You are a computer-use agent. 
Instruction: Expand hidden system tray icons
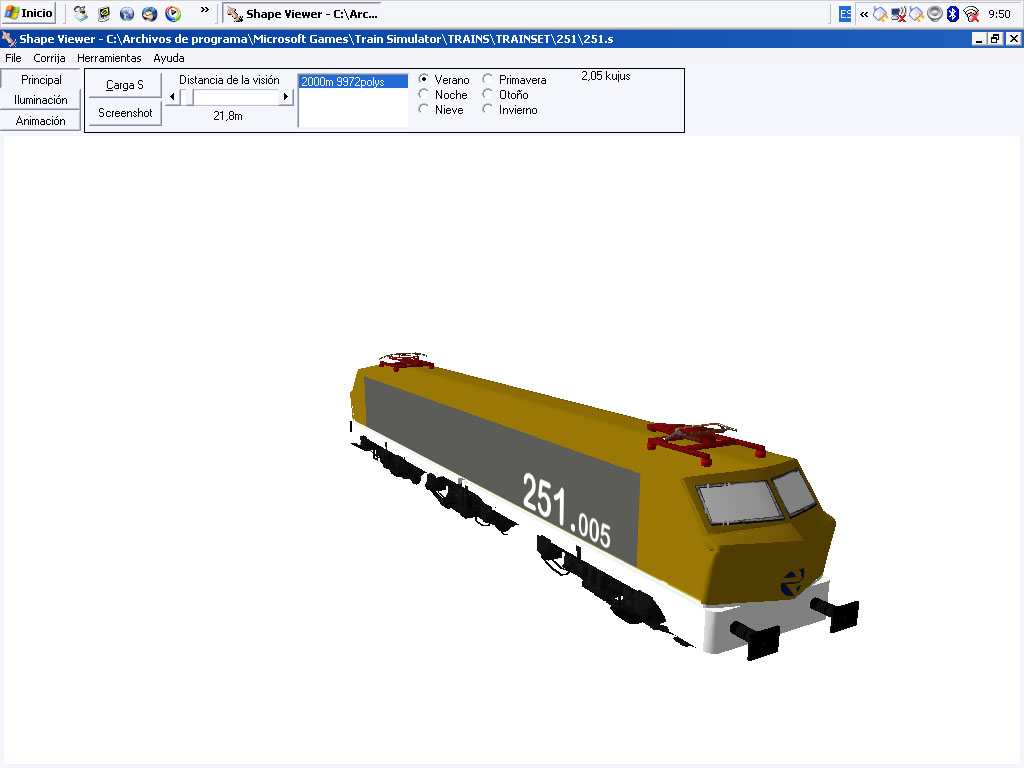point(864,14)
